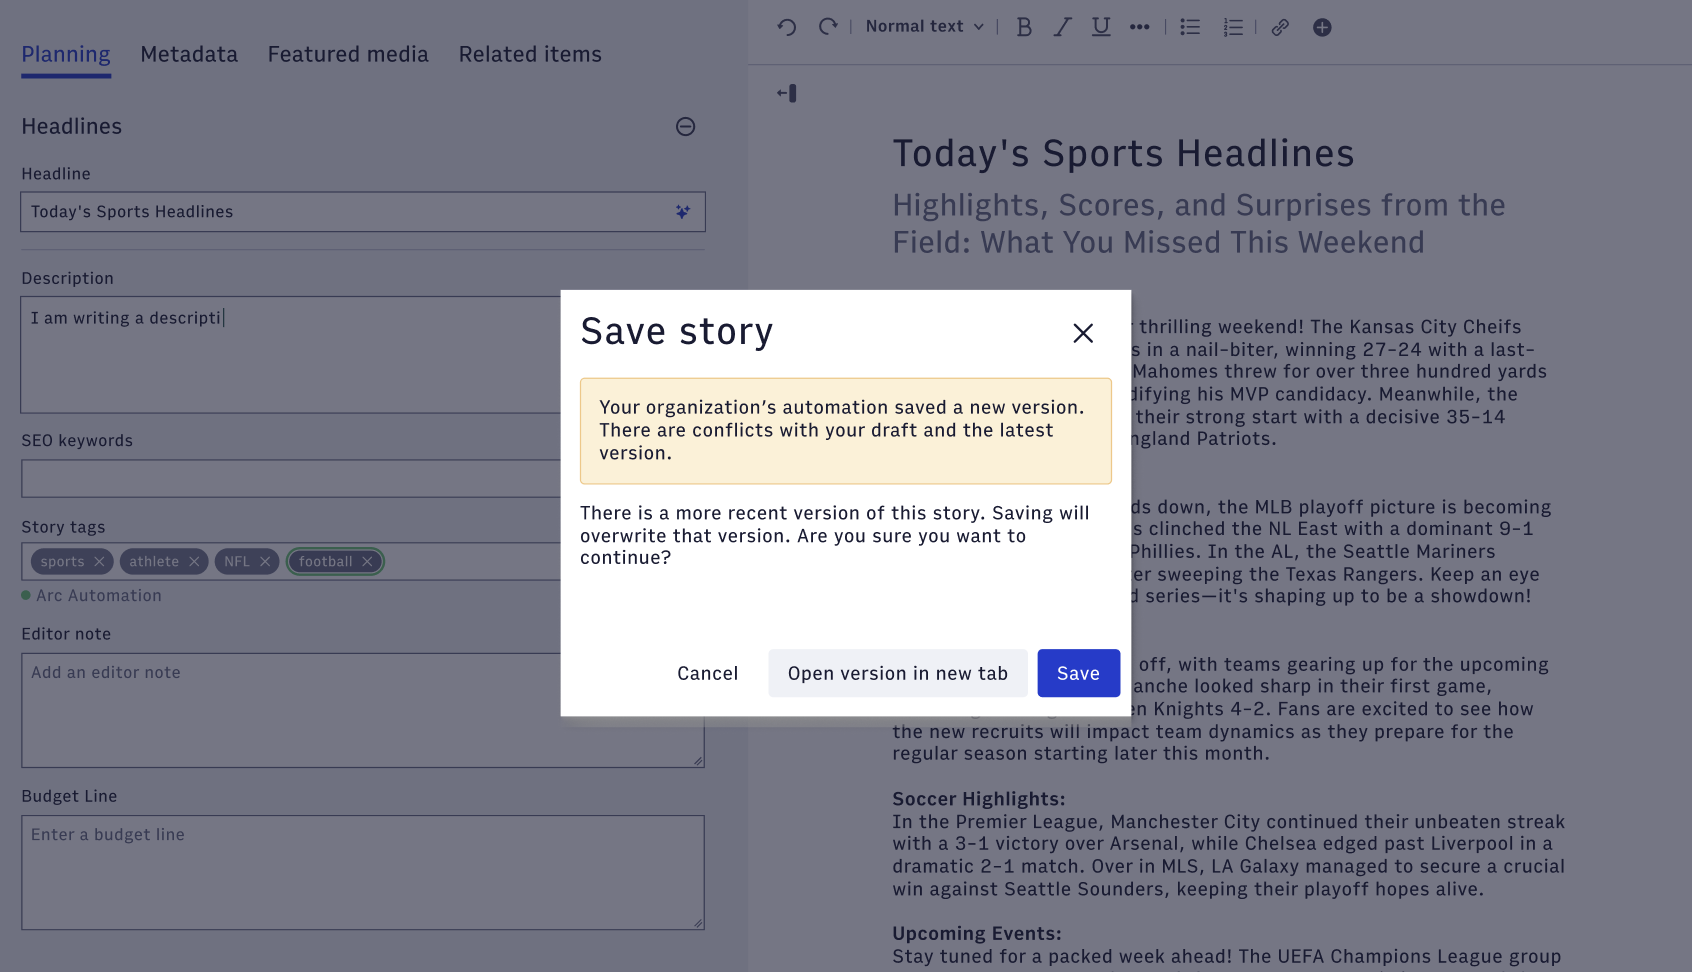
Task: Open more formatting options ellipsis
Action: (1139, 27)
